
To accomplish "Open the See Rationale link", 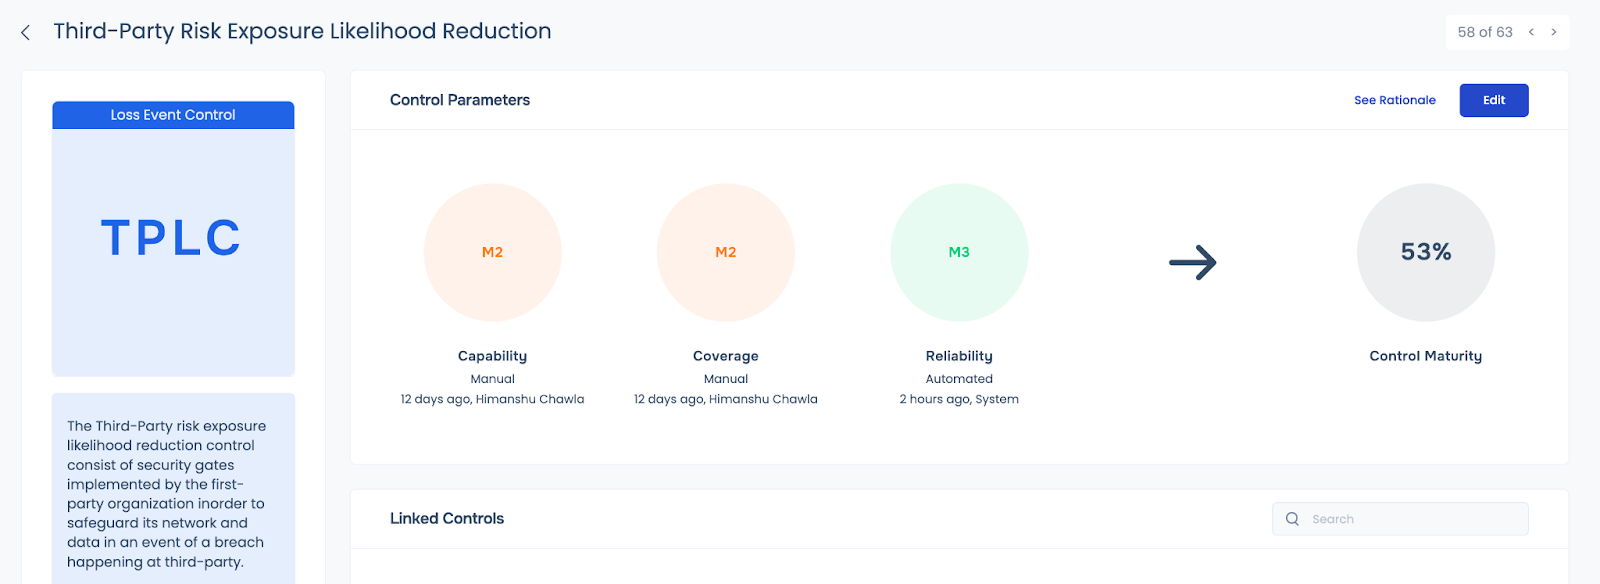I will 1395,100.
